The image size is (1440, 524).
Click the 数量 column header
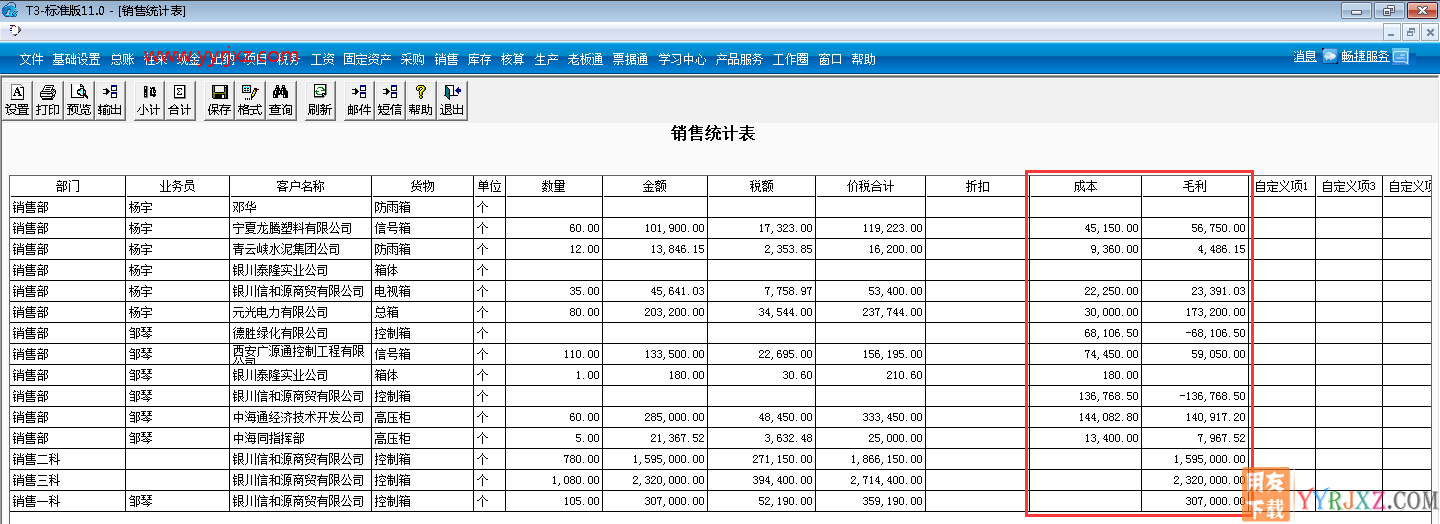pyautogui.click(x=554, y=186)
